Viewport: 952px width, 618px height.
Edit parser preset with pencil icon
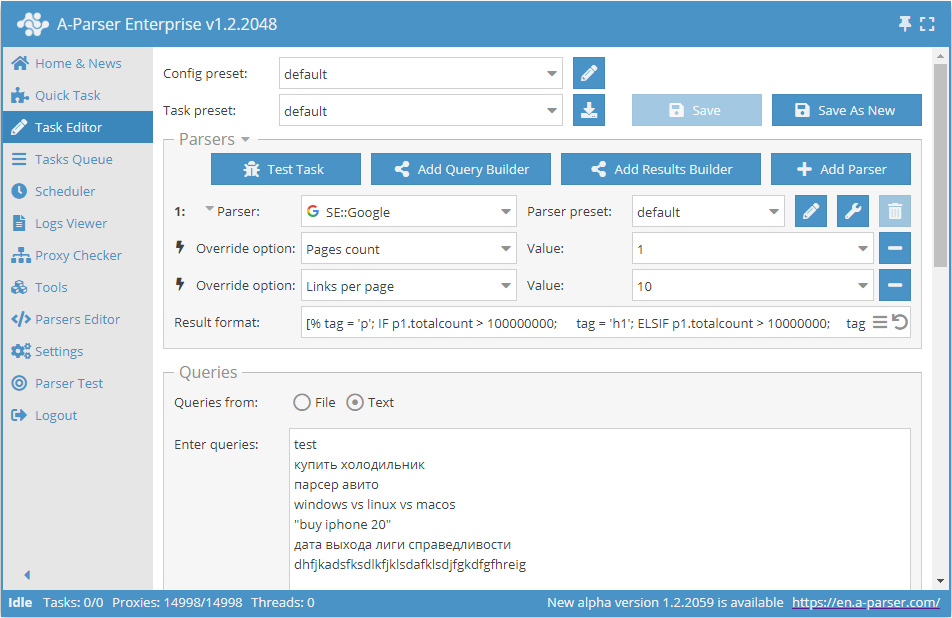tap(811, 212)
